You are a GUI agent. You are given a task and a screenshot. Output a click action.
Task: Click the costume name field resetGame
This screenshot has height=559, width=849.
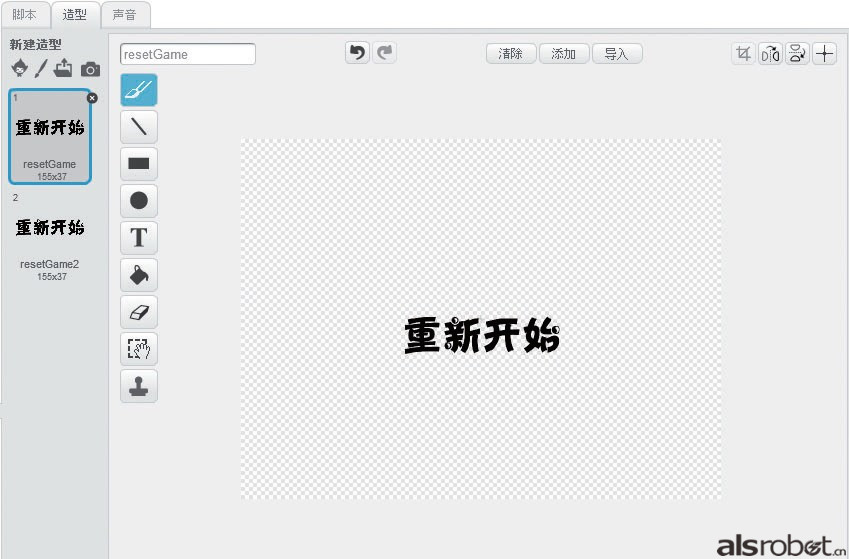pos(188,54)
